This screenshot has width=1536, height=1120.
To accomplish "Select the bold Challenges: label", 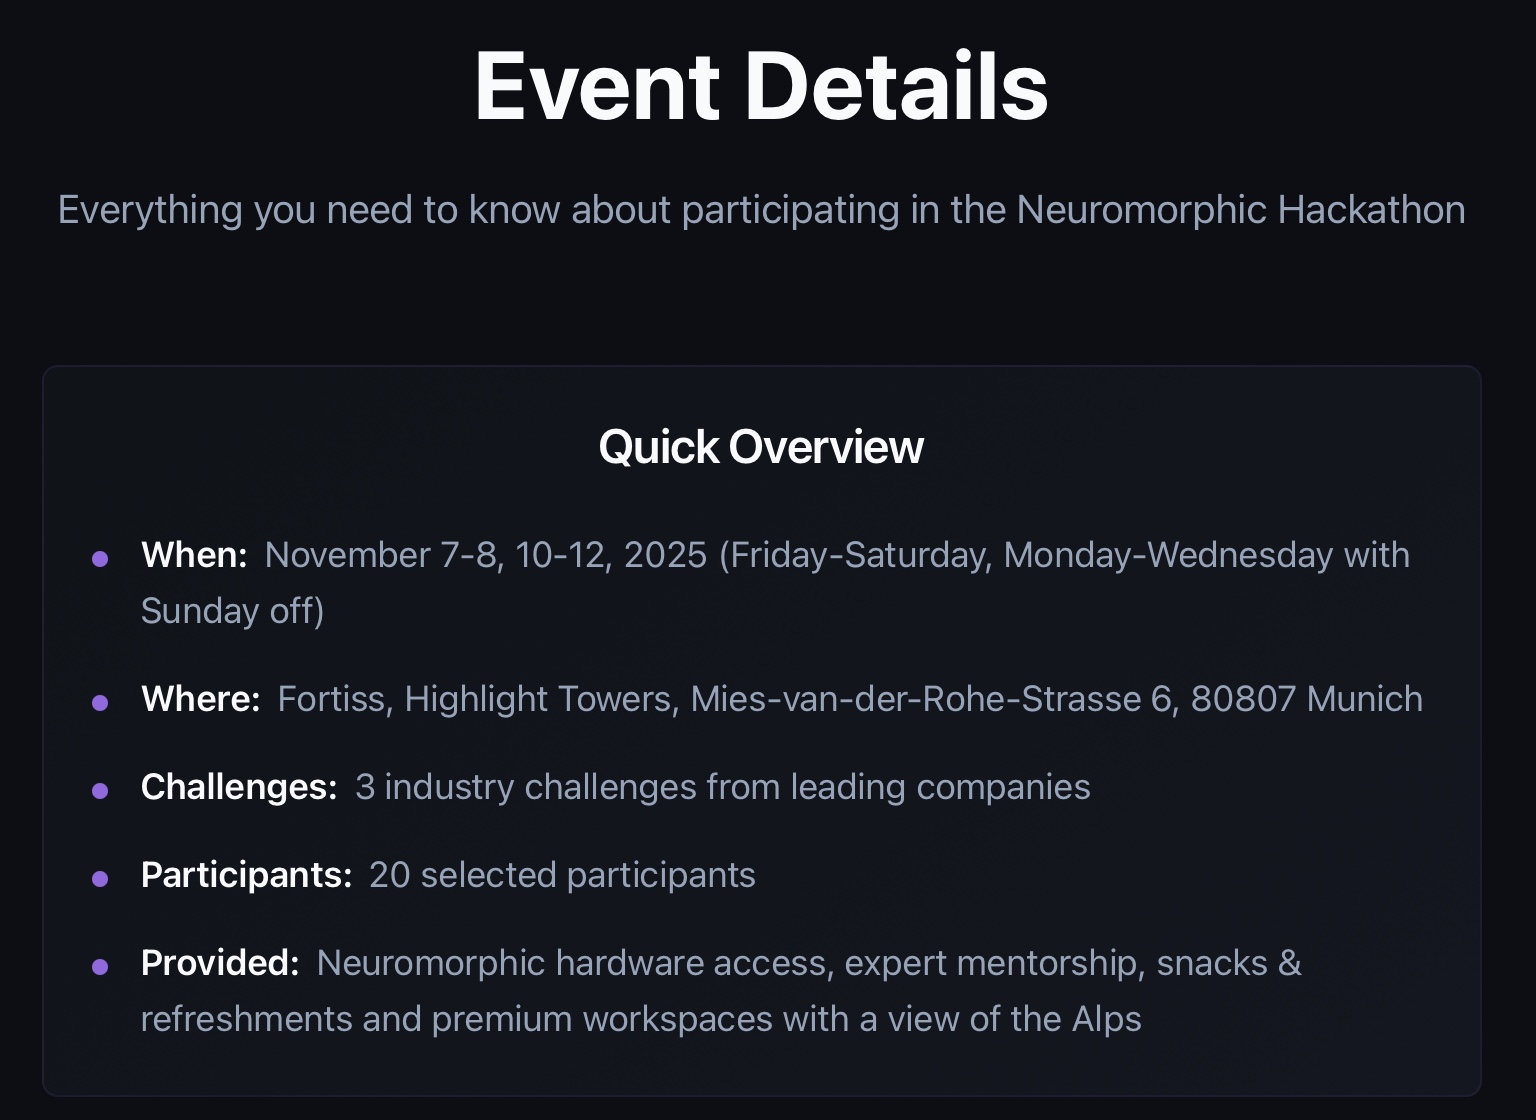I will [239, 787].
